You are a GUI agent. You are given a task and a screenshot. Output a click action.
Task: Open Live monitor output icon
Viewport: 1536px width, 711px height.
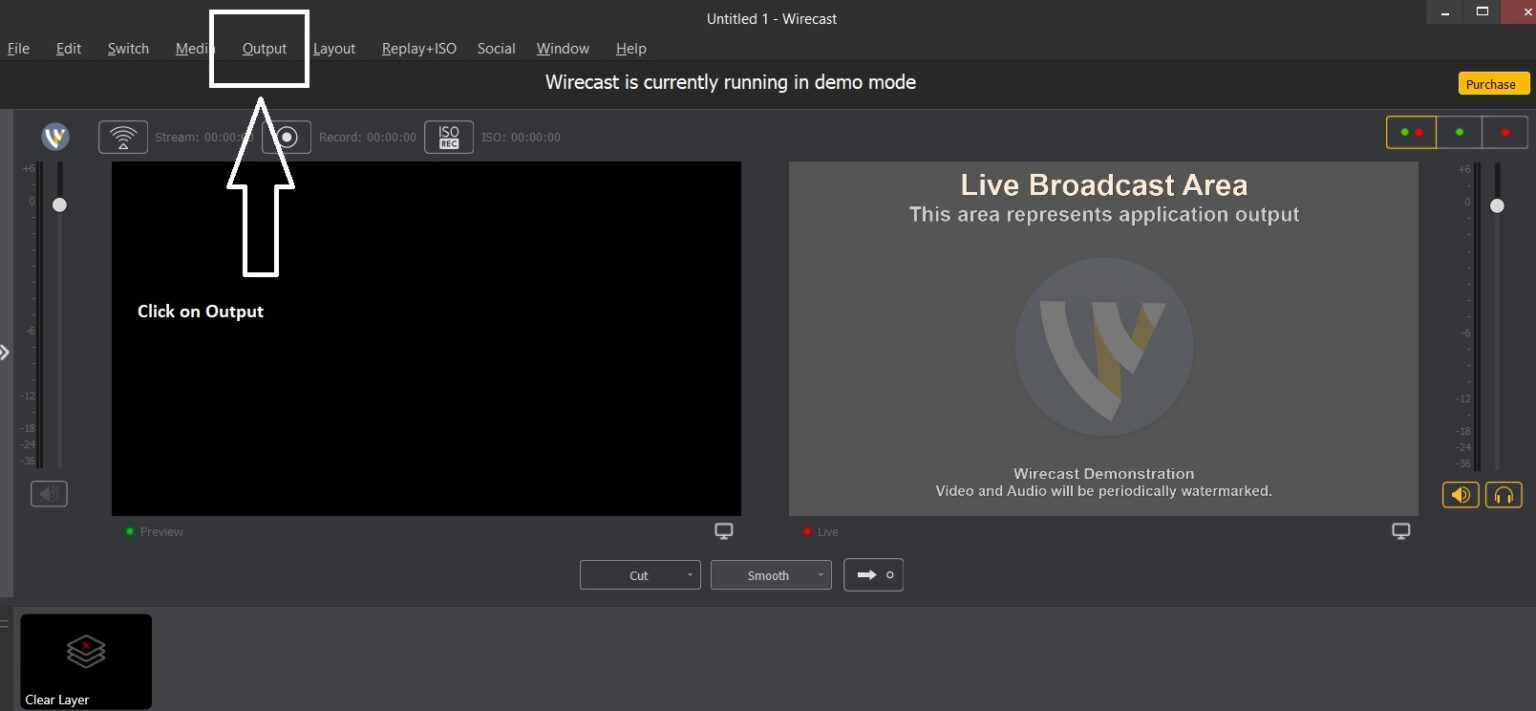[1401, 531]
